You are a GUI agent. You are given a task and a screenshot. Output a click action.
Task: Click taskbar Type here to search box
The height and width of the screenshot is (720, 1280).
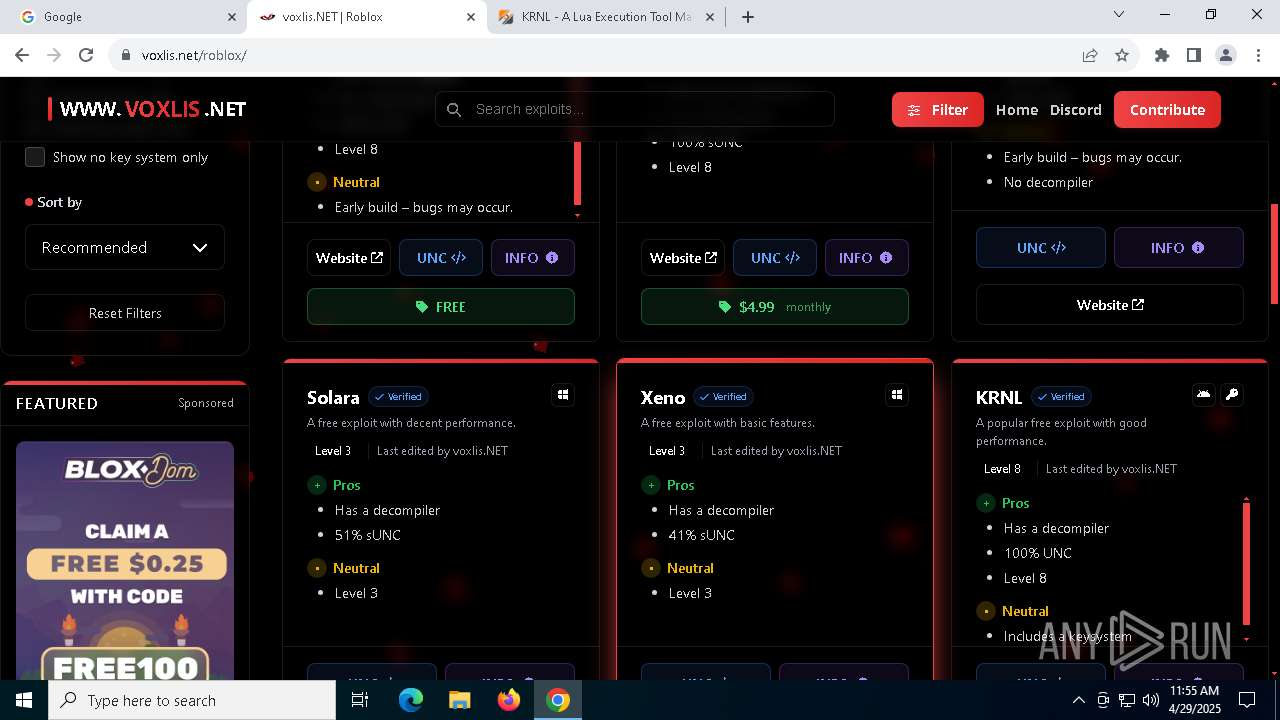(192, 700)
